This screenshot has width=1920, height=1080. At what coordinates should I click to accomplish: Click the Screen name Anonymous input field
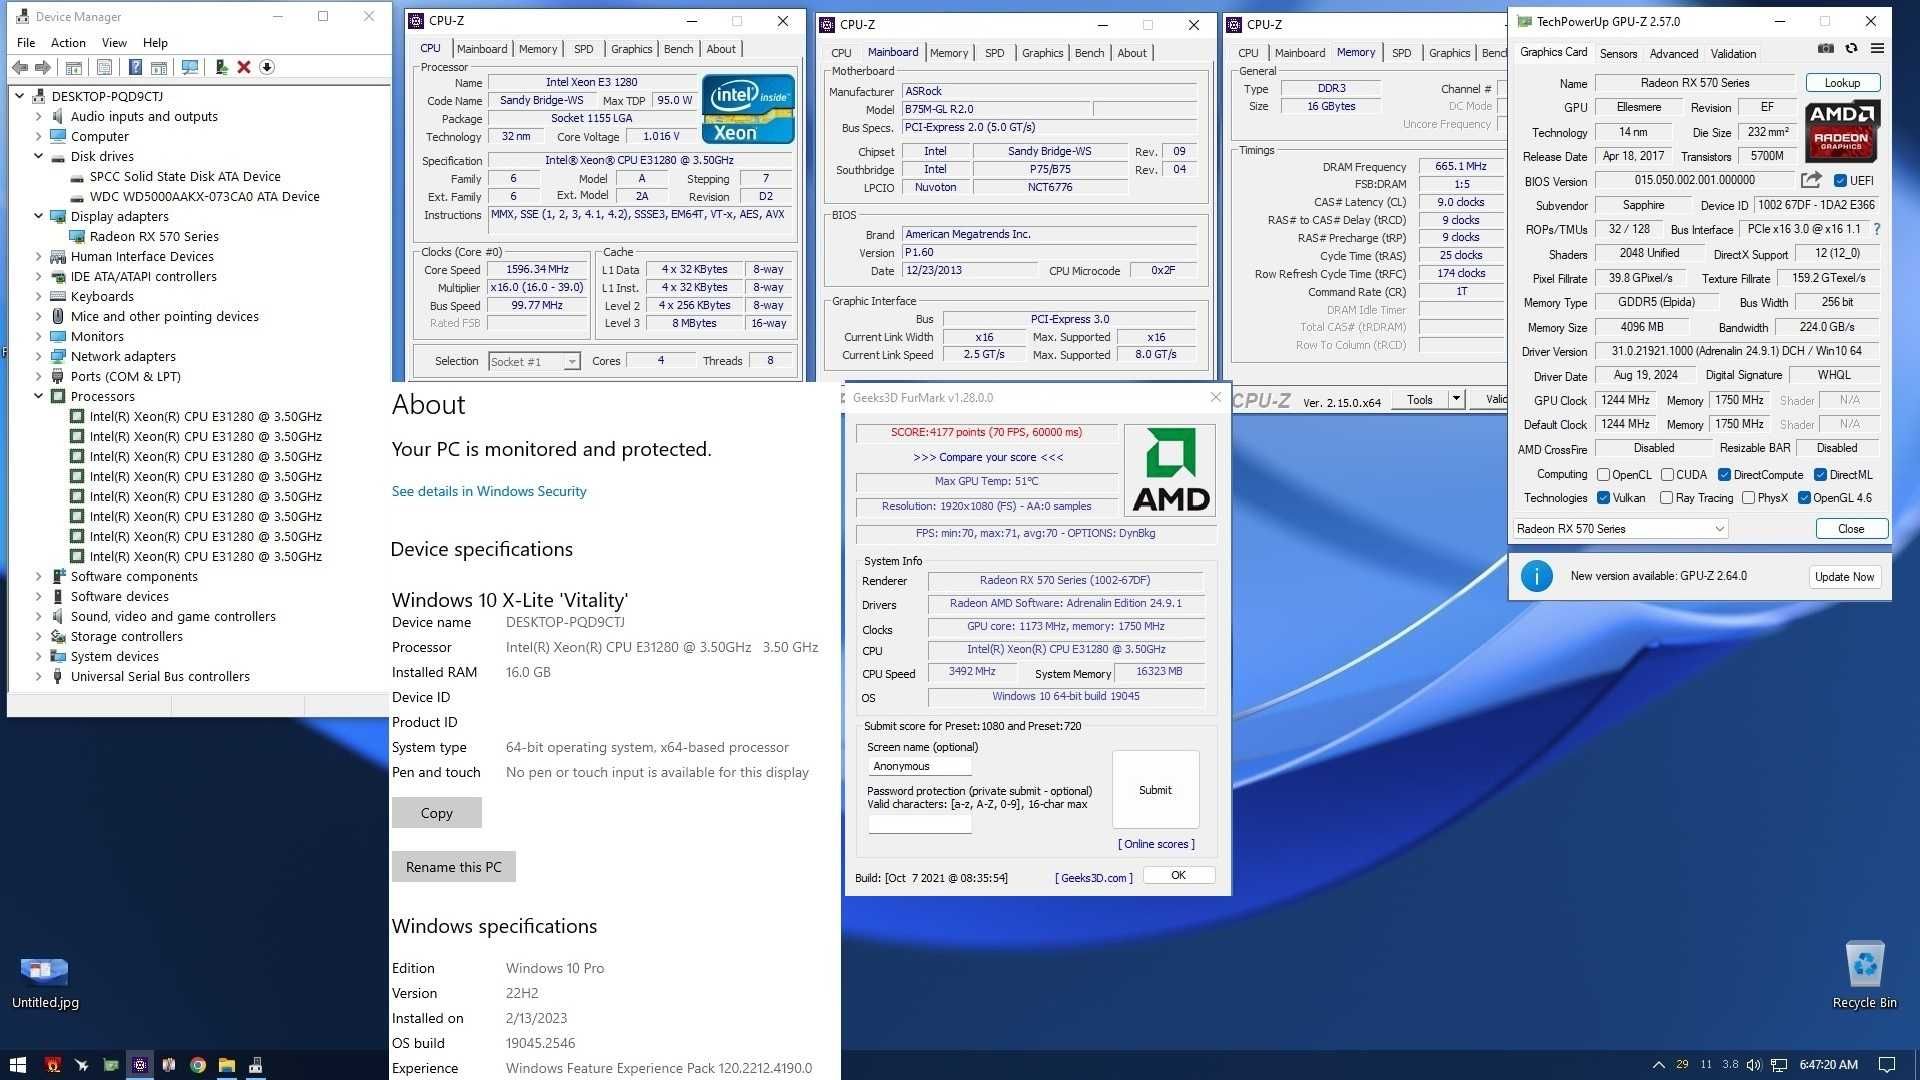coord(919,766)
